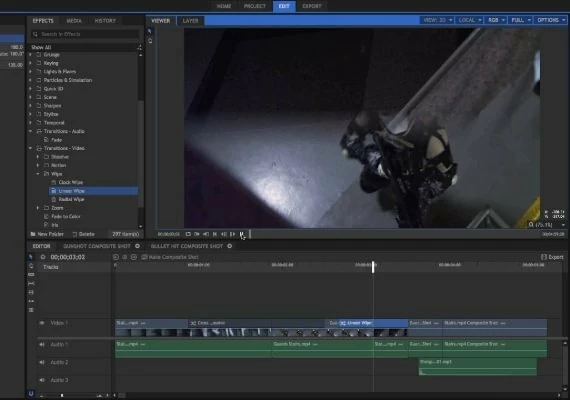Image resolution: width=570 pixels, height=400 pixels.
Task: Mute the Audio 3 track
Action: click(42, 380)
